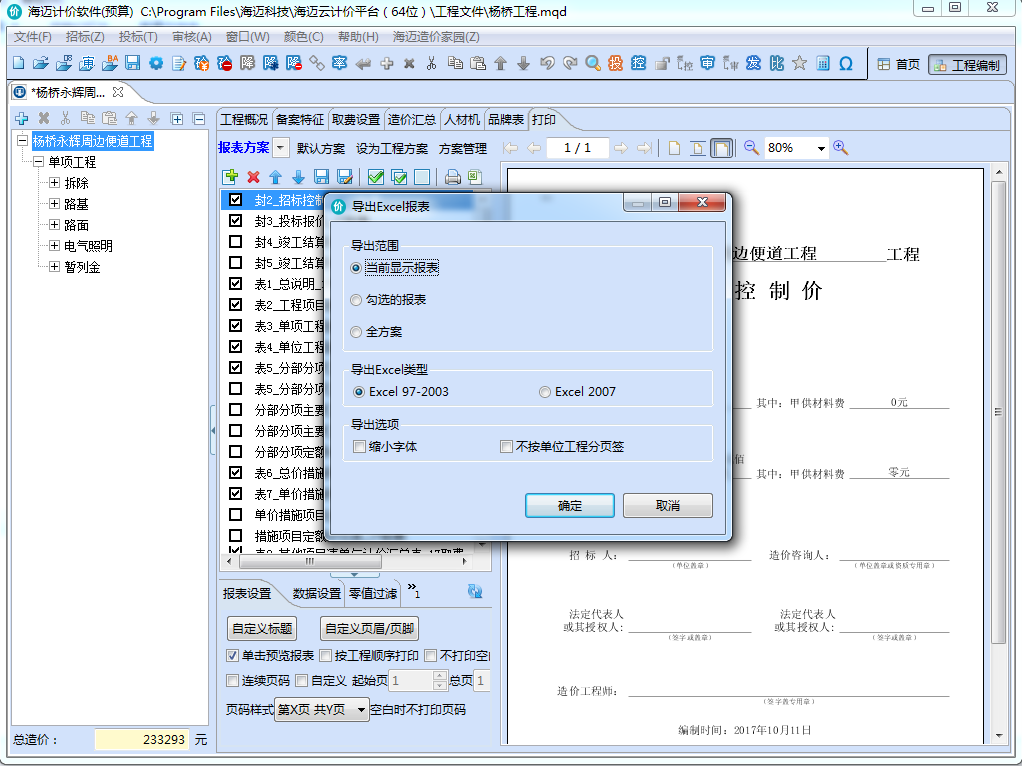Click the blue gear settings toolbar icon

coord(156,63)
